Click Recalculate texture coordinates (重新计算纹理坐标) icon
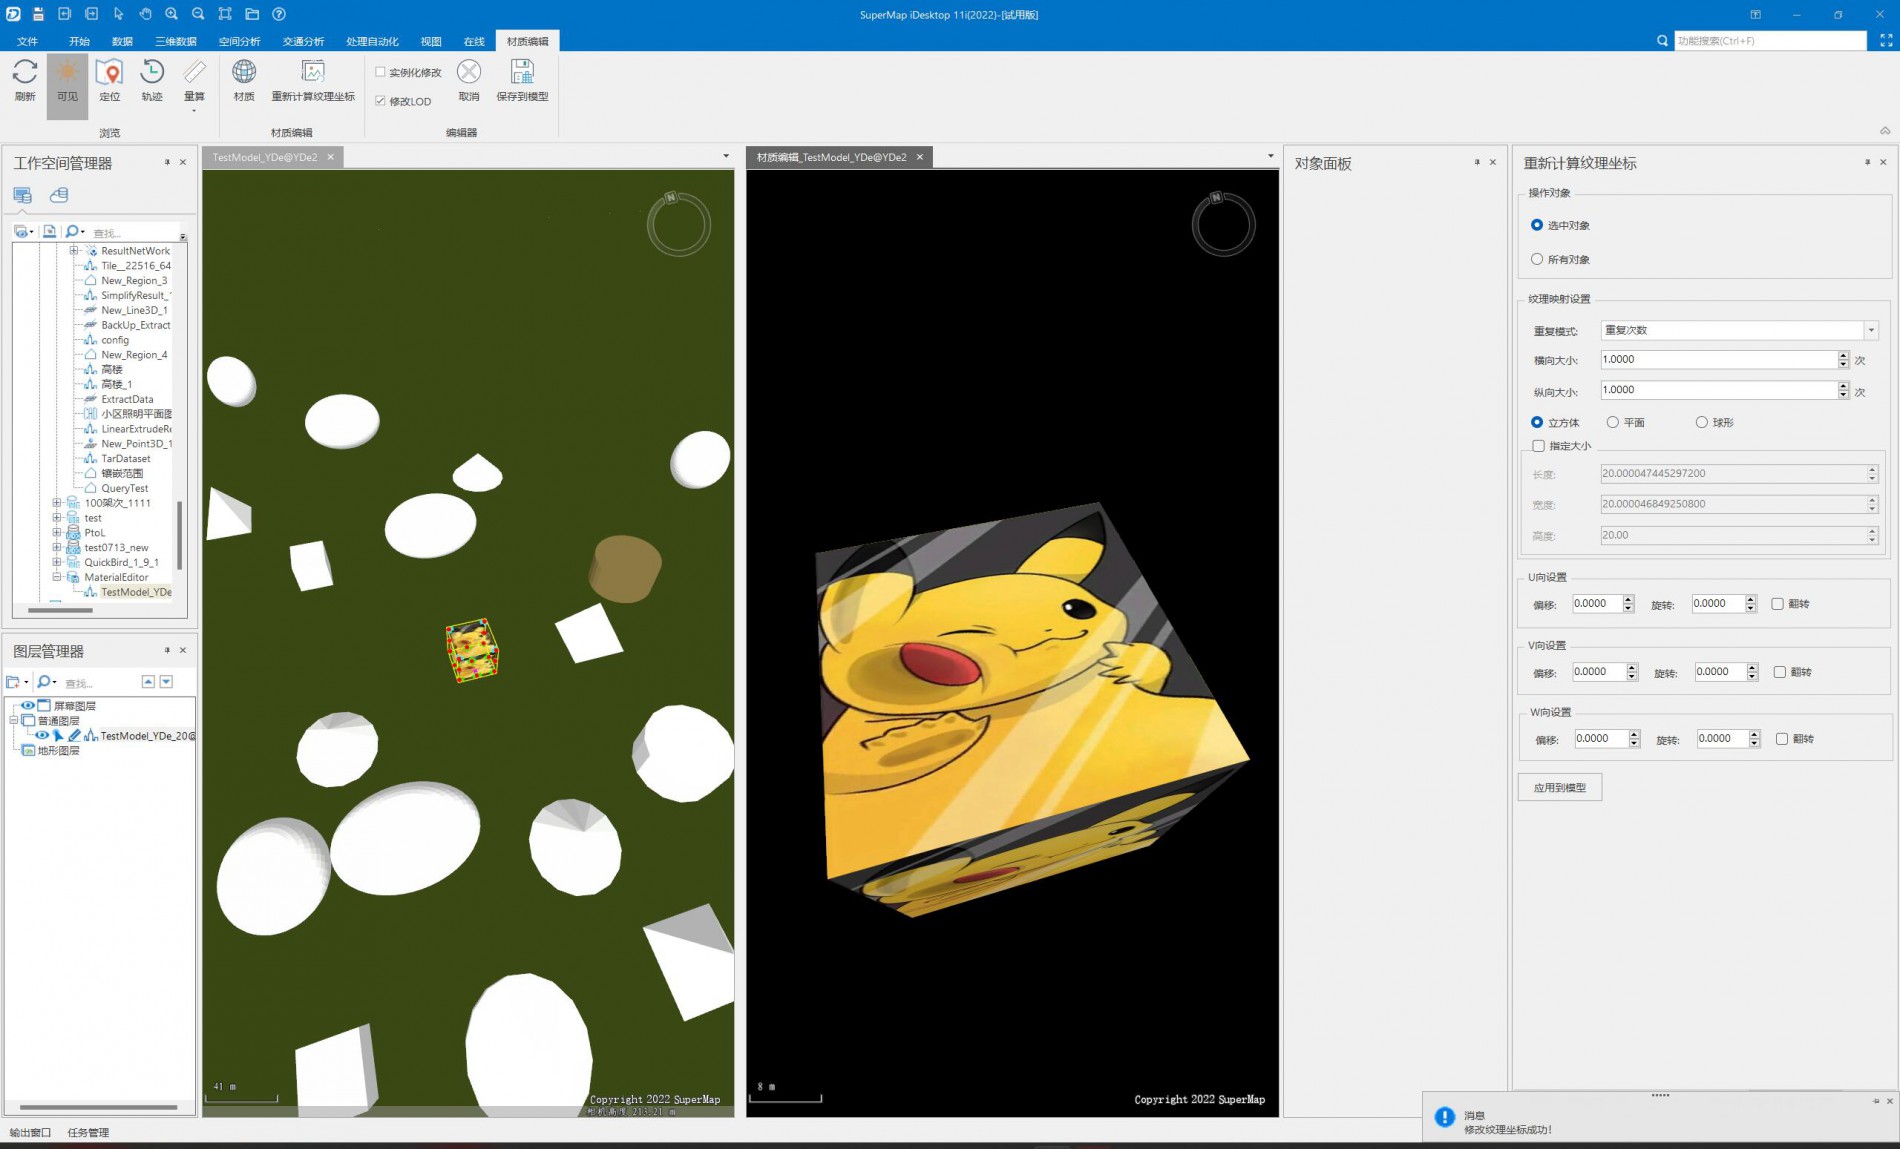 (x=313, y=72)
